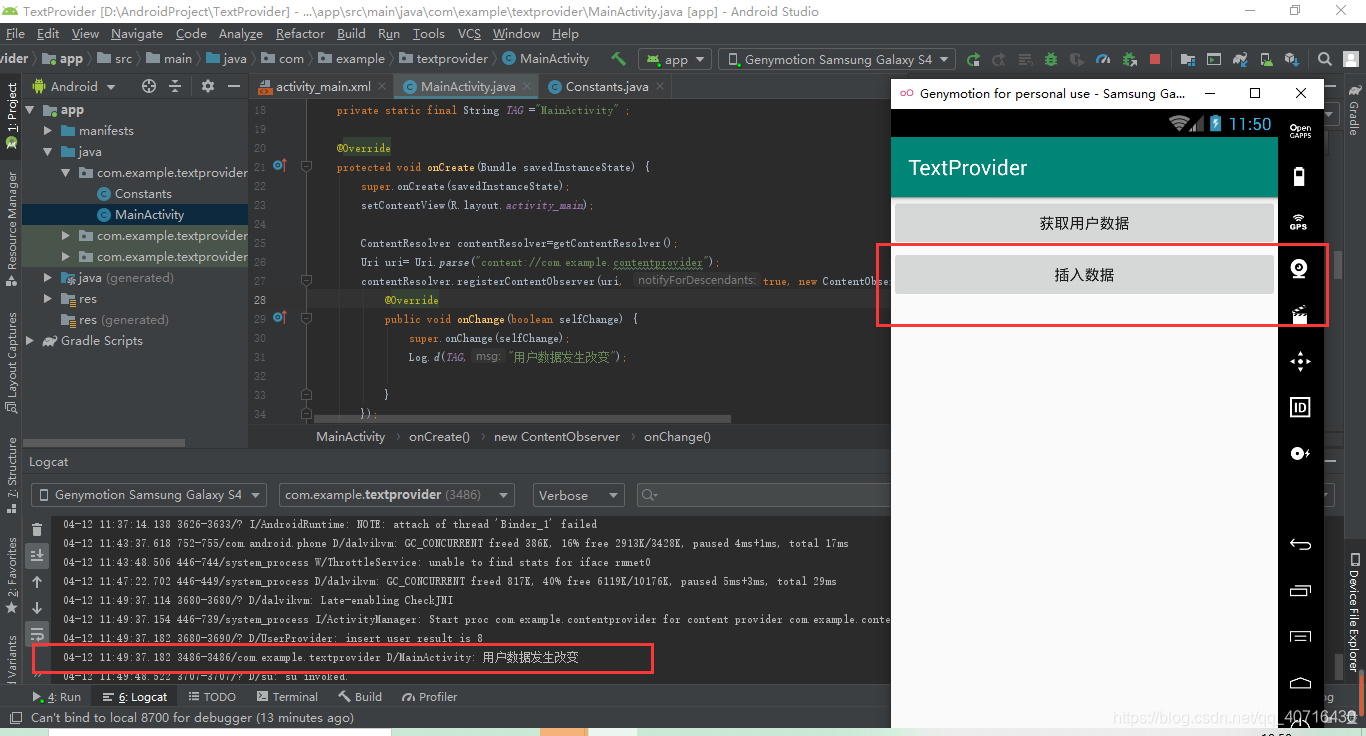This screenshot has height=736, width=1366.
Task: Click Genymotion ID identifiers icon
Action: (x=1299, y=407)
